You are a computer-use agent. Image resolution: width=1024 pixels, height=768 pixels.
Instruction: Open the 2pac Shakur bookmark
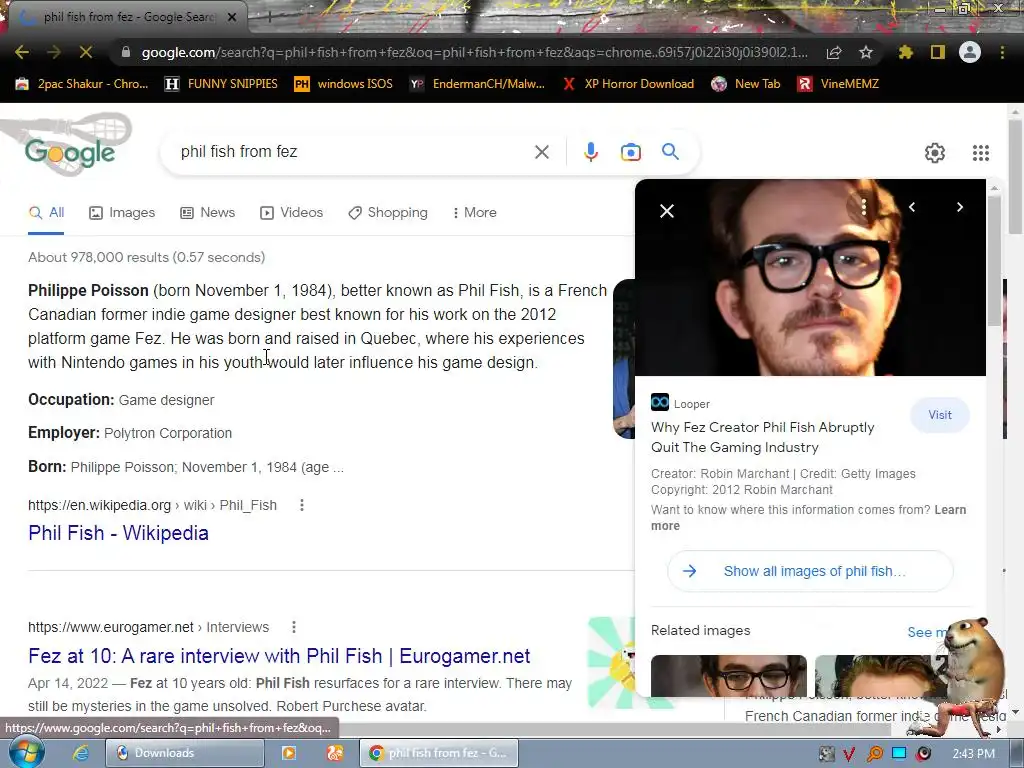(82, 84)
